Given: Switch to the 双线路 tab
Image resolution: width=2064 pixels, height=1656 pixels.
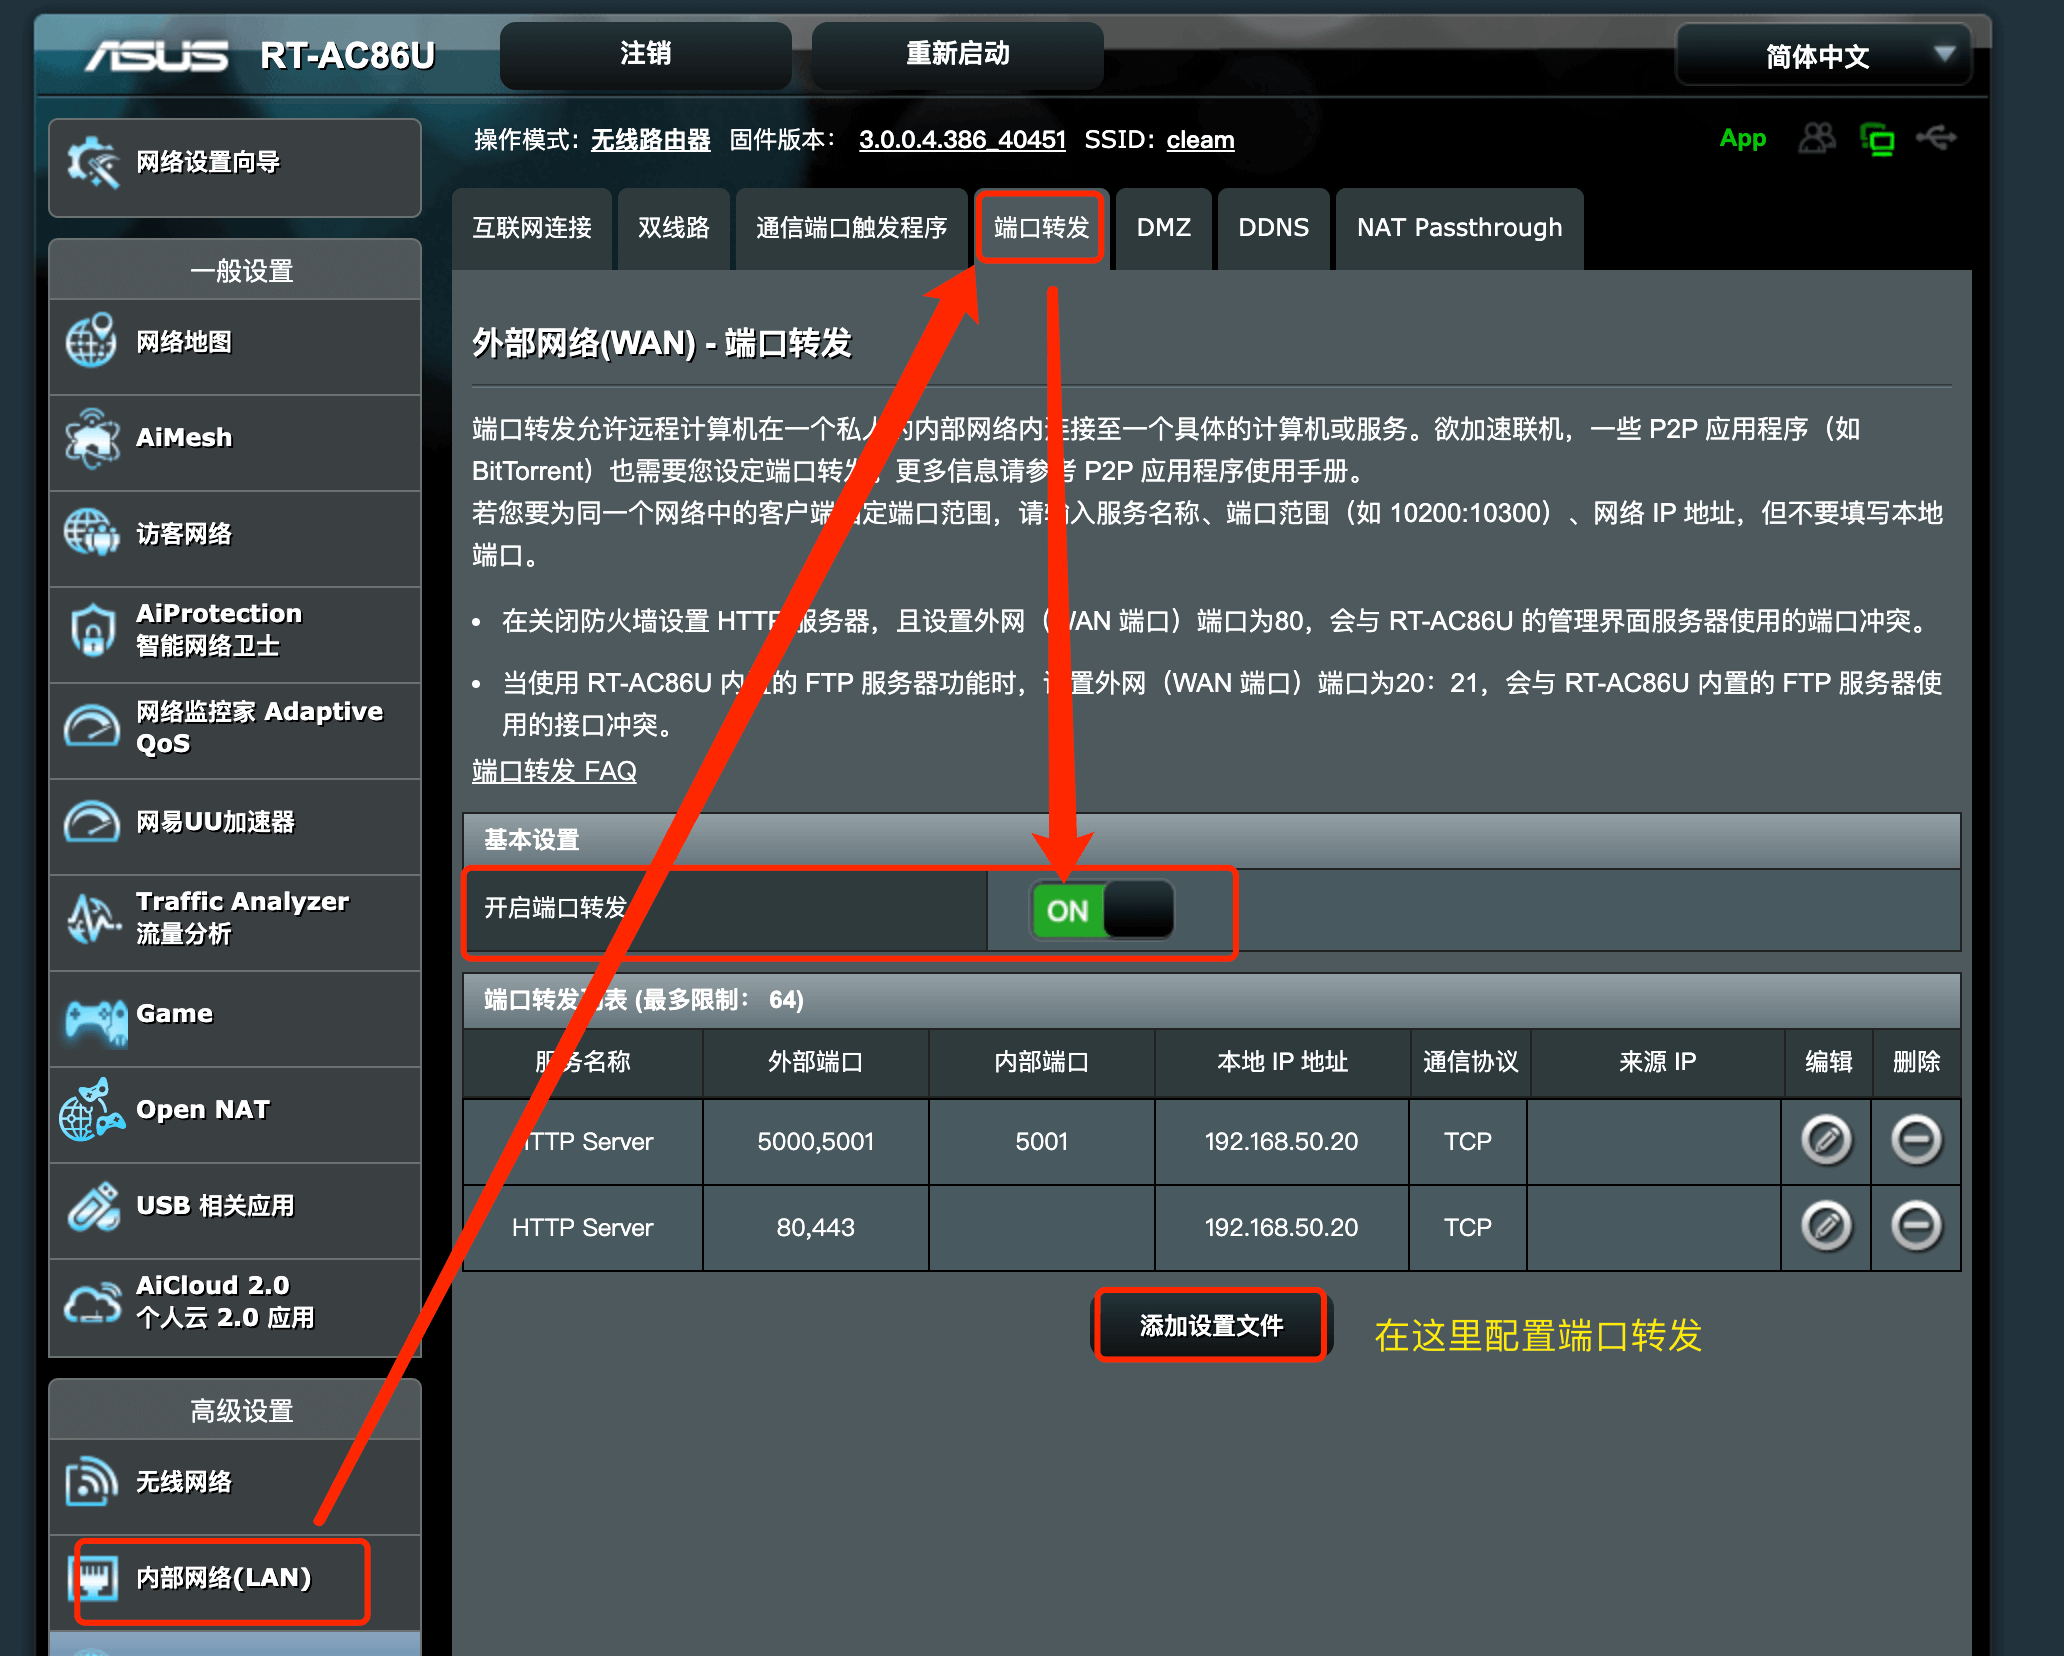Looking at the screenshot, I should (674, 228).
